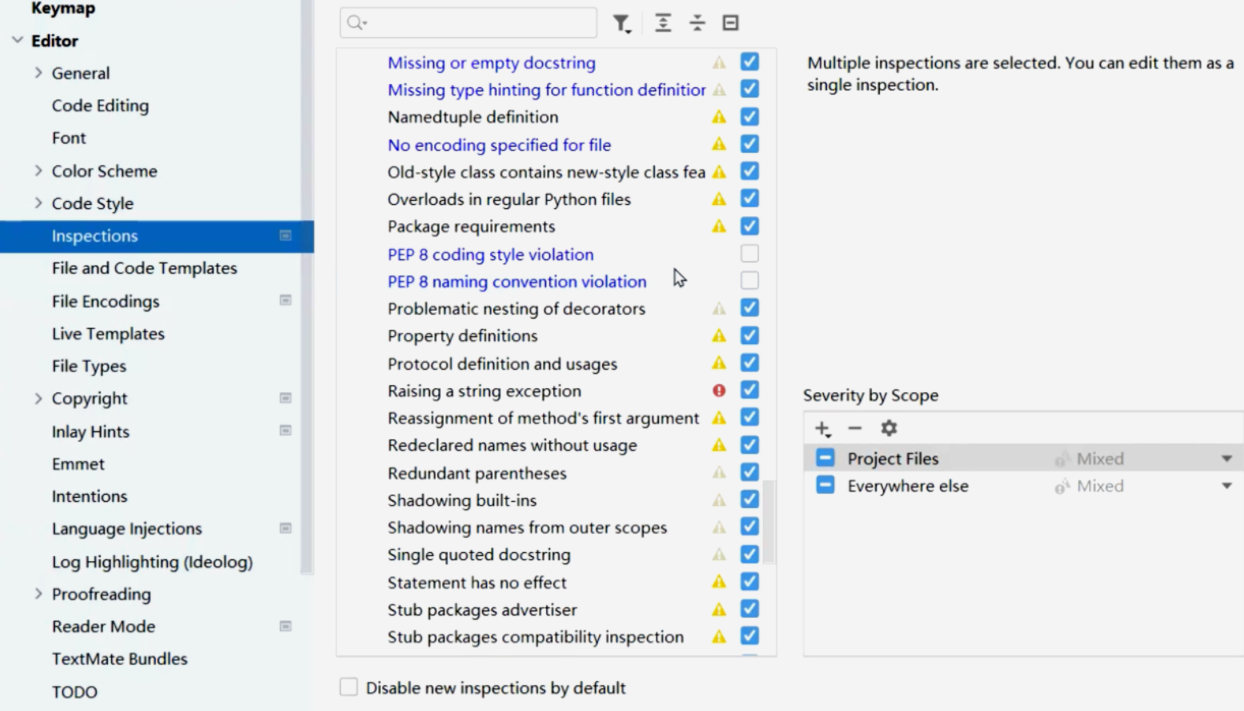Open scope settings gear icon

click(889, 428)
